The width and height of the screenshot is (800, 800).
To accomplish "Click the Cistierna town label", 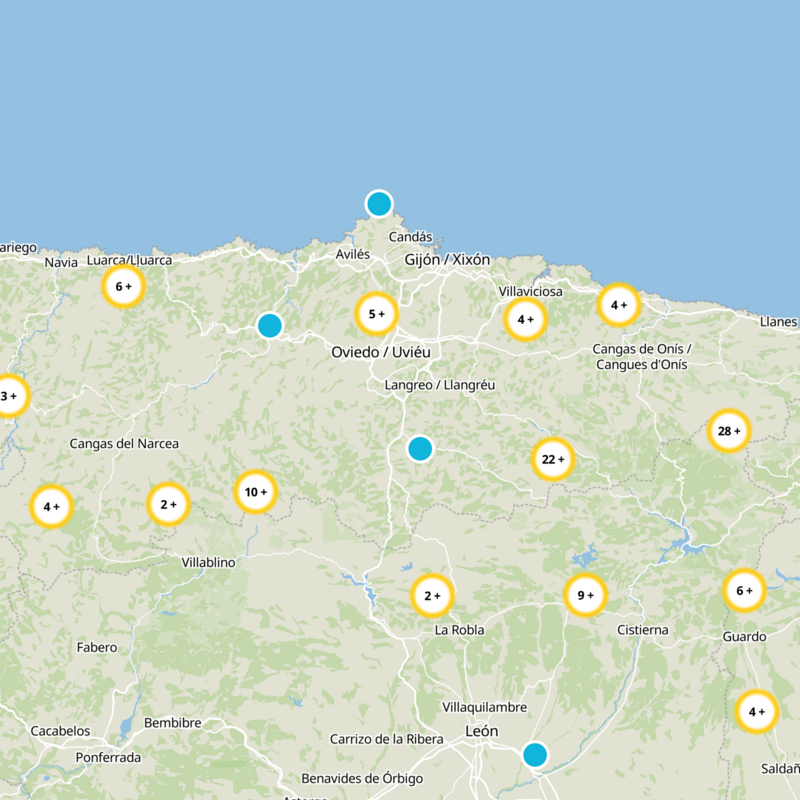I will click(643, 630).
